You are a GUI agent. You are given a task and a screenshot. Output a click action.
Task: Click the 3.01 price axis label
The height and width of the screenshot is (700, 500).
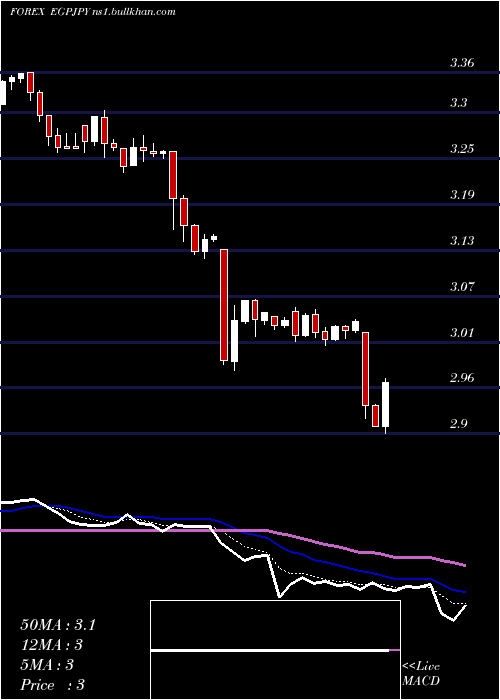(x=462, y=333)
